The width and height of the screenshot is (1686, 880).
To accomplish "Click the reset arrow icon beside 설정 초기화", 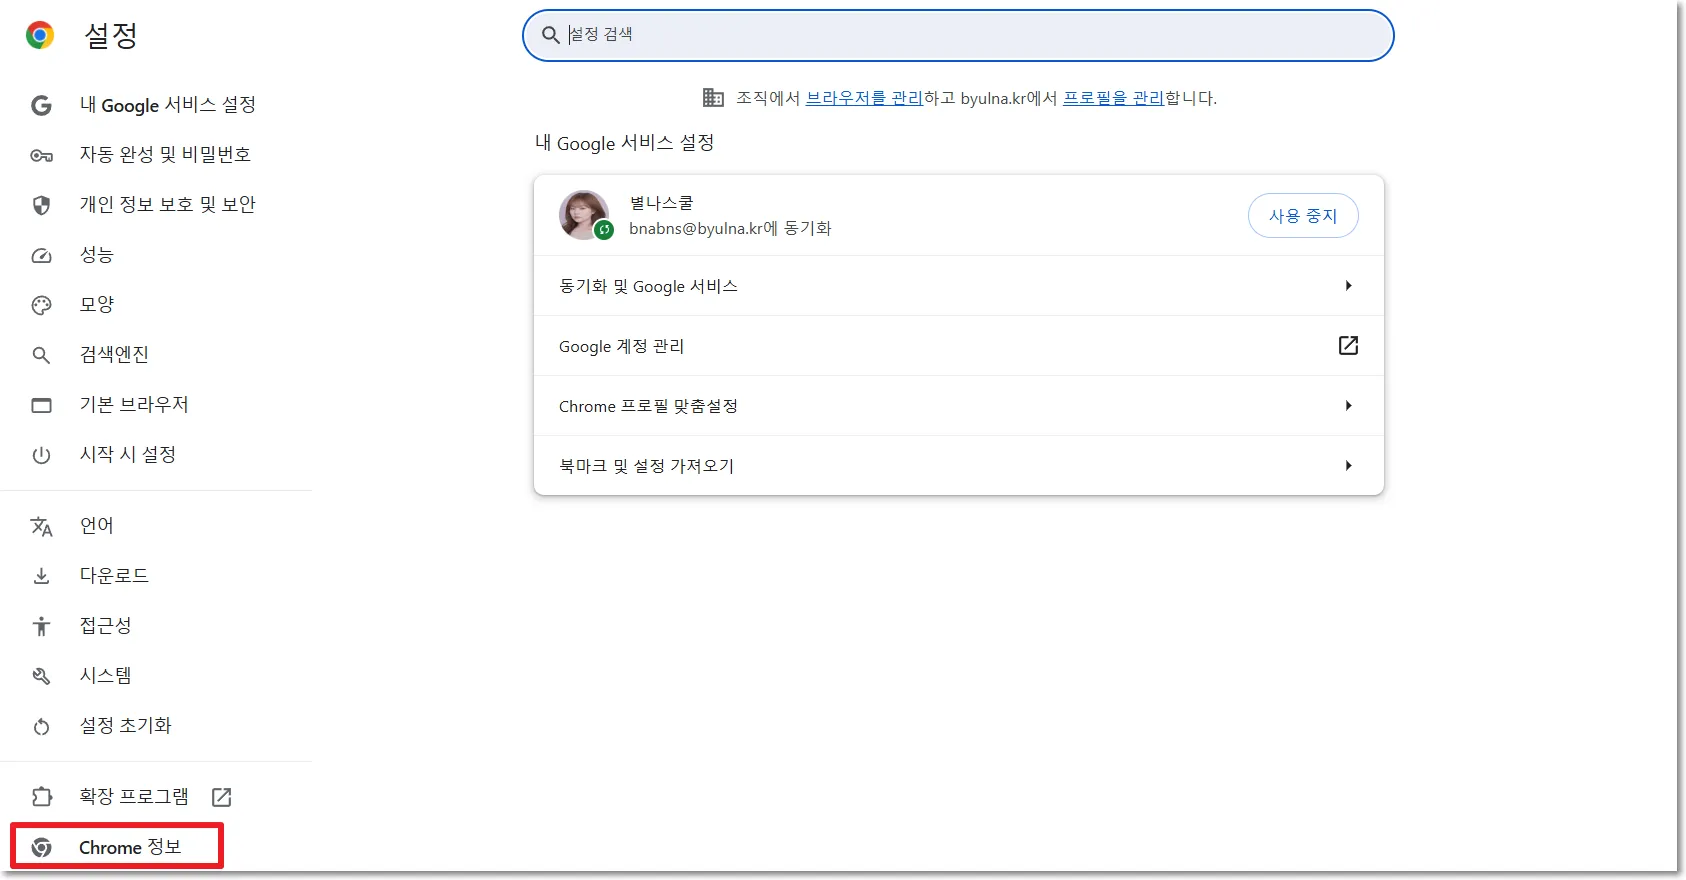I will tap(41, 726).
